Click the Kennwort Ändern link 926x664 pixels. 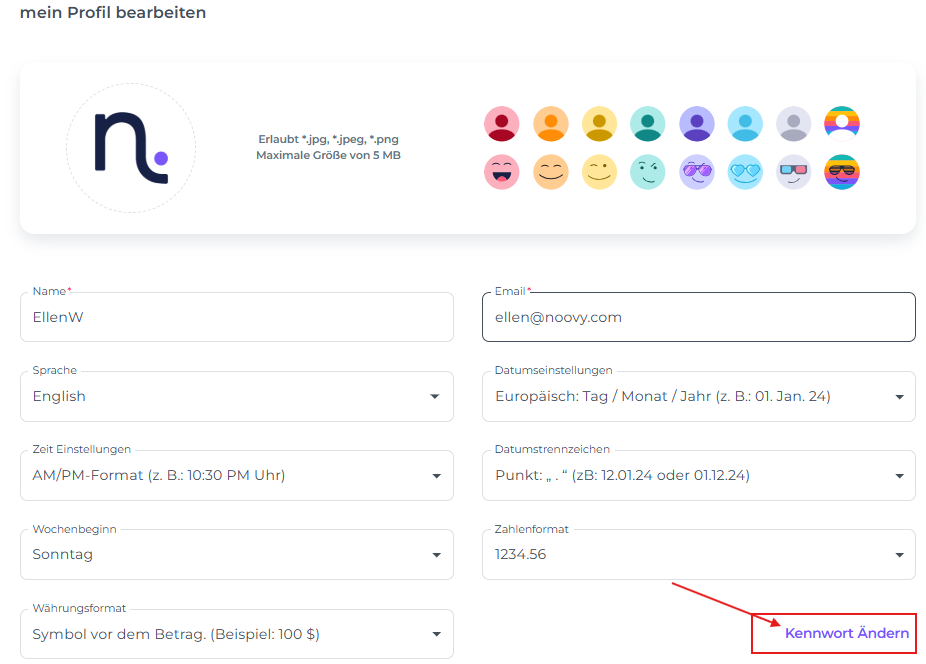[x=846, y=633]
